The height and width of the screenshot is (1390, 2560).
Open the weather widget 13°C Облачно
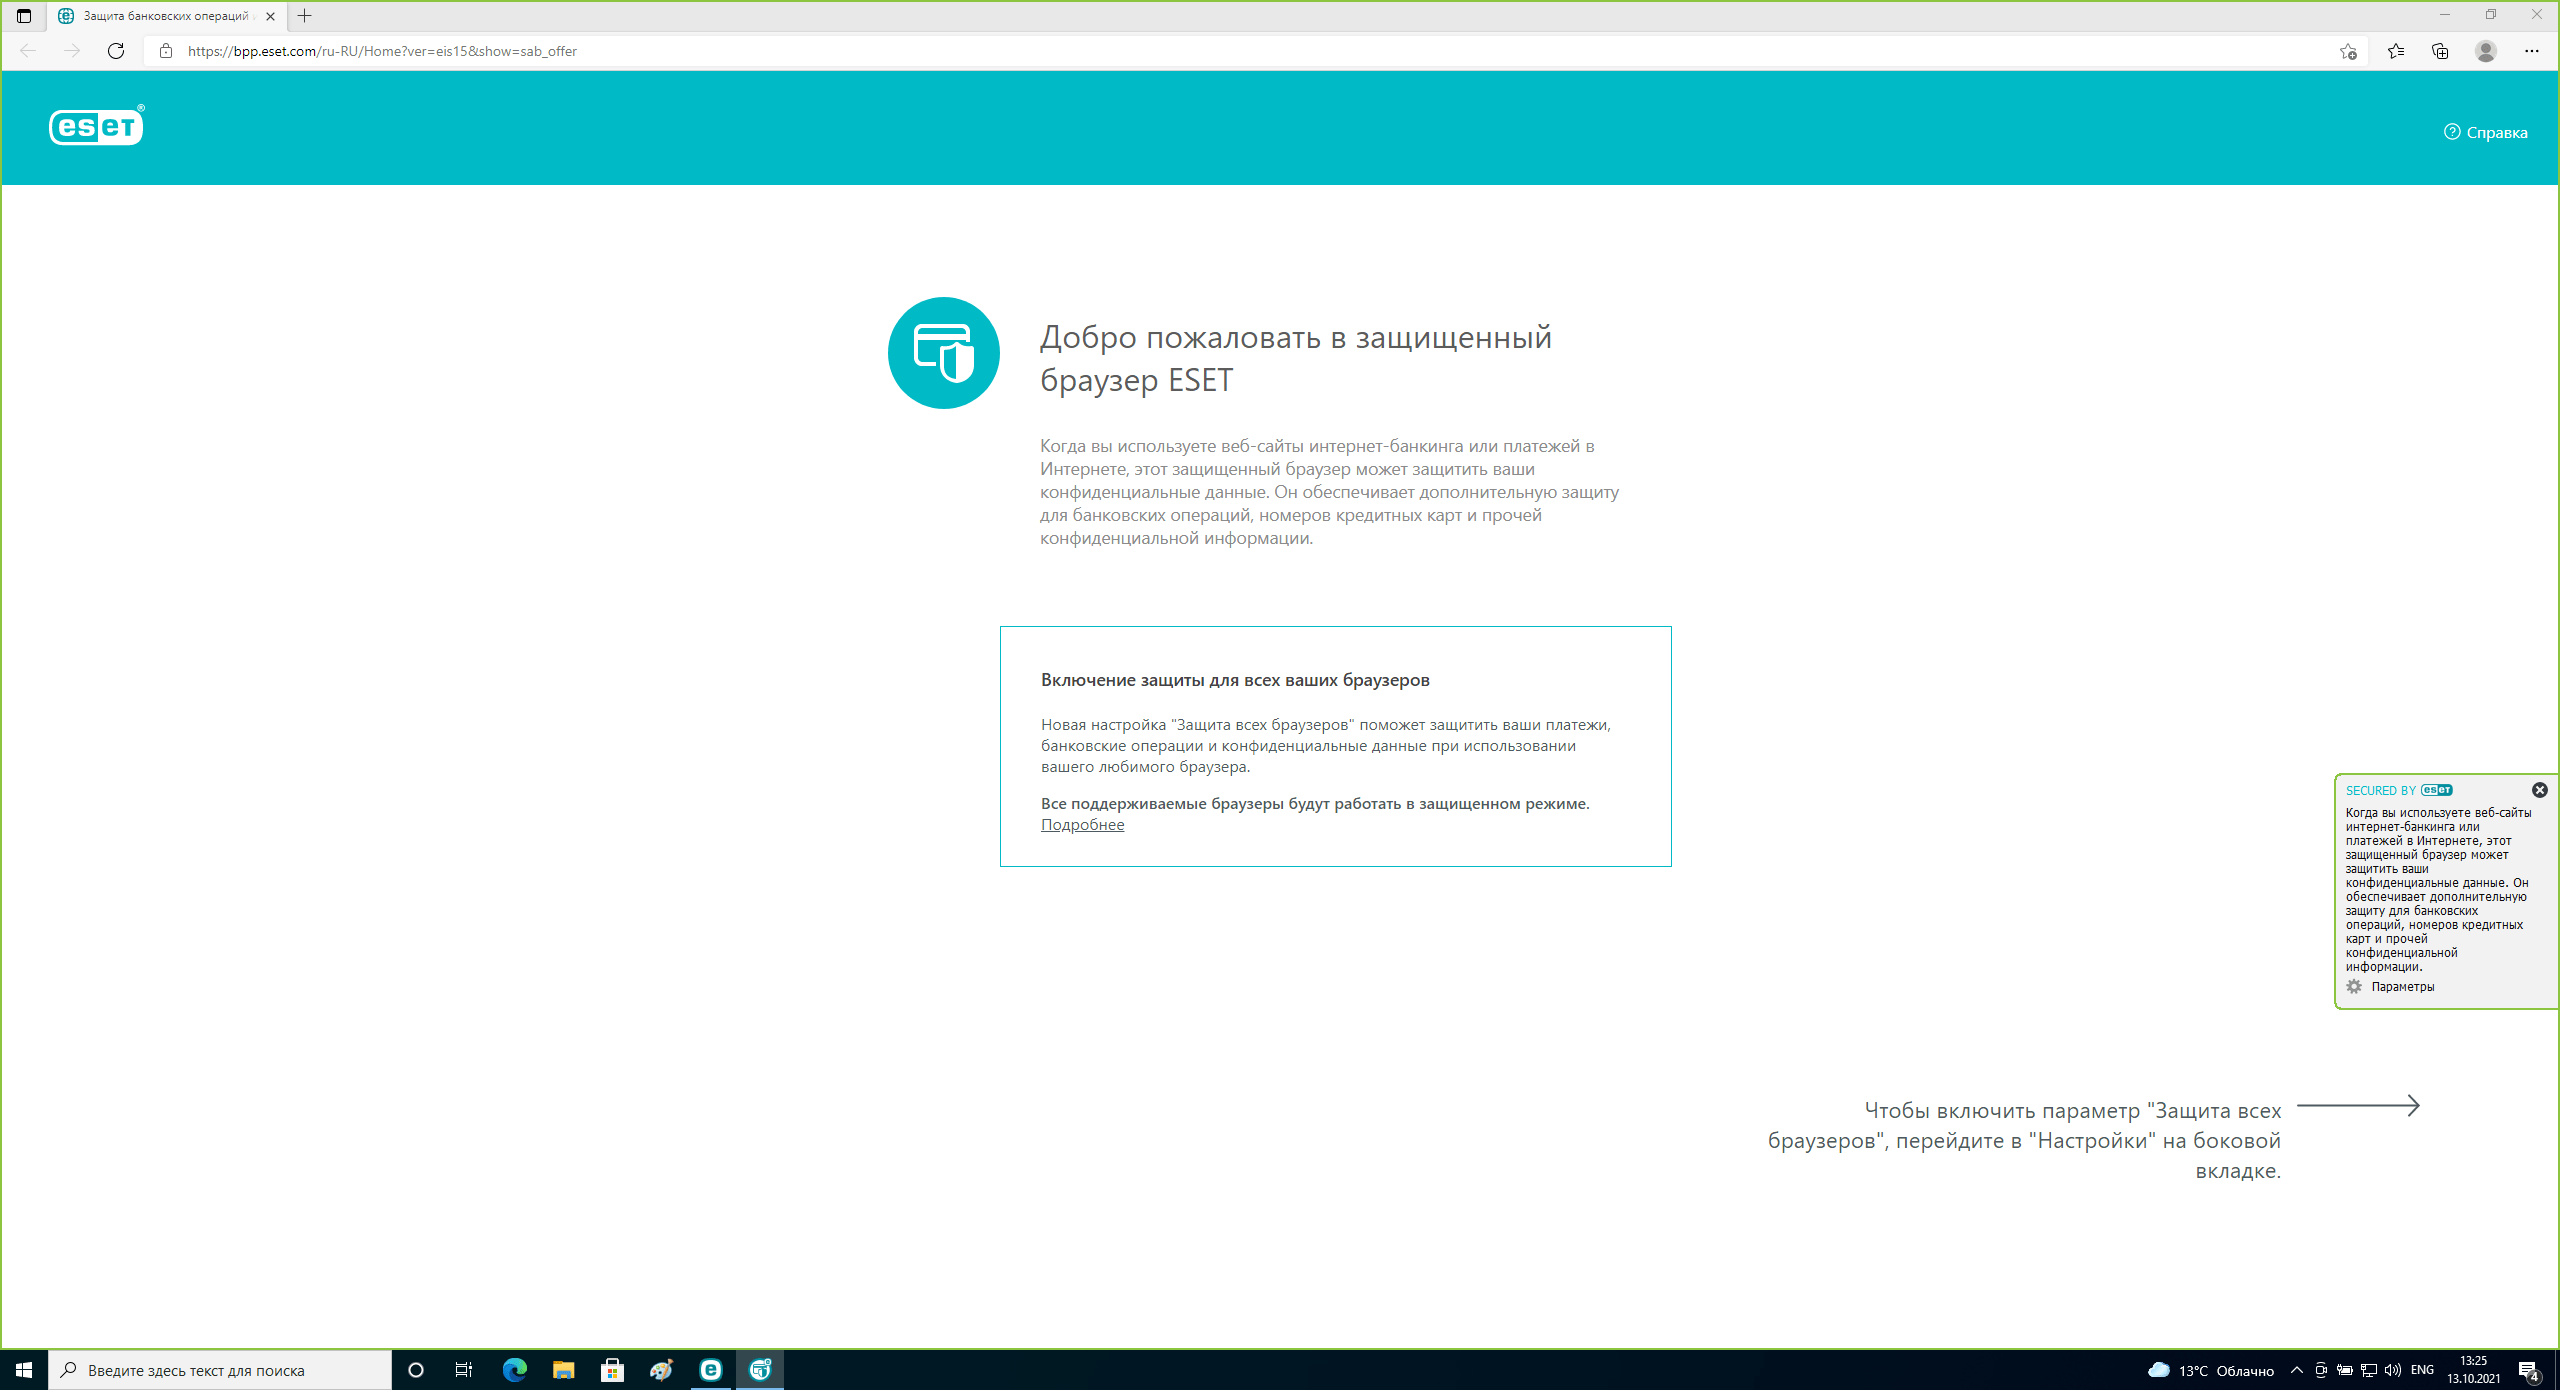click(2210, 1370)
